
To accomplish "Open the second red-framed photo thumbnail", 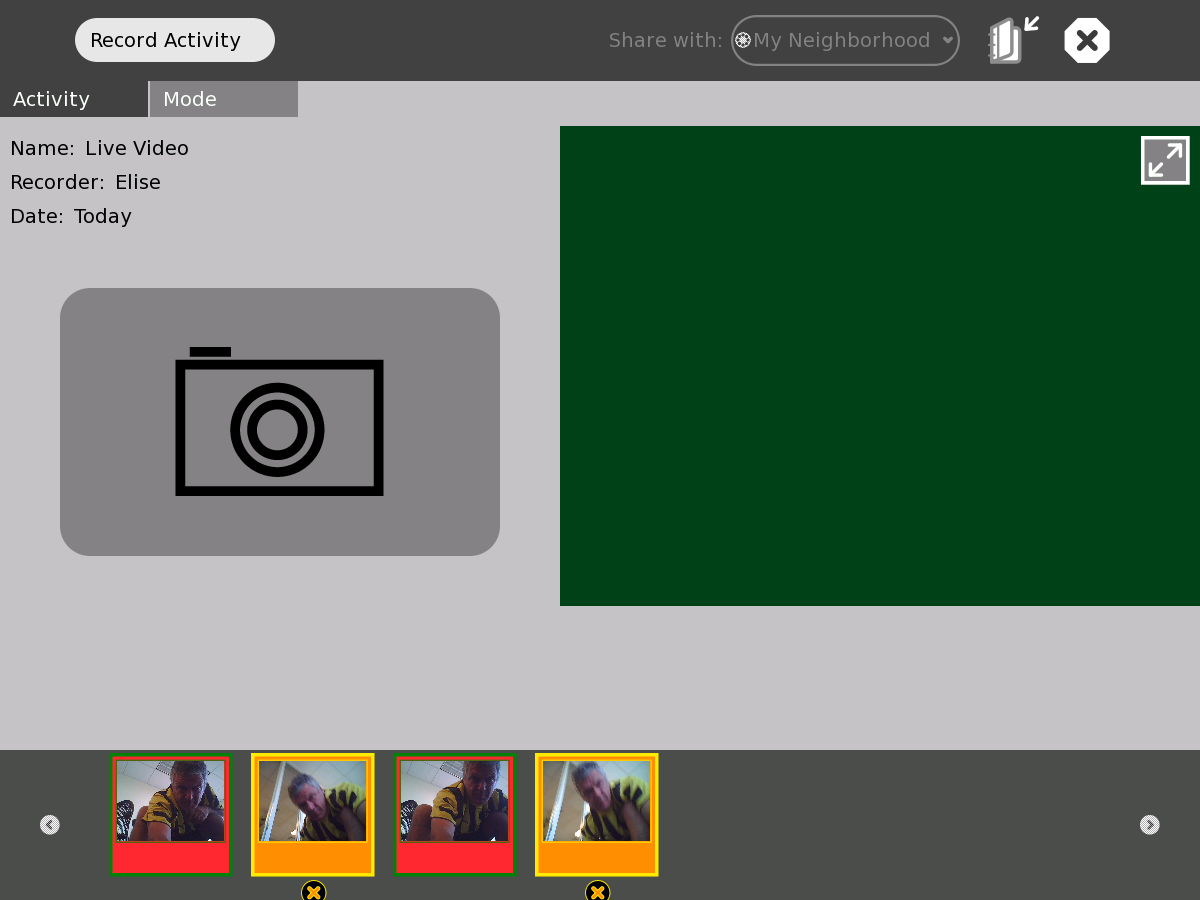I will click(455, 814).
